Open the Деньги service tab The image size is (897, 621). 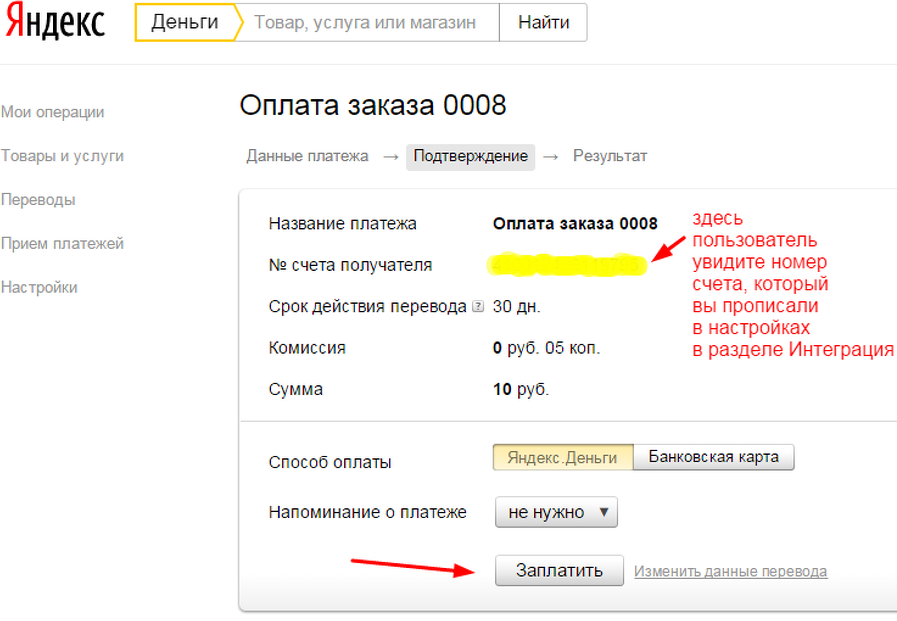pos(185,22)
